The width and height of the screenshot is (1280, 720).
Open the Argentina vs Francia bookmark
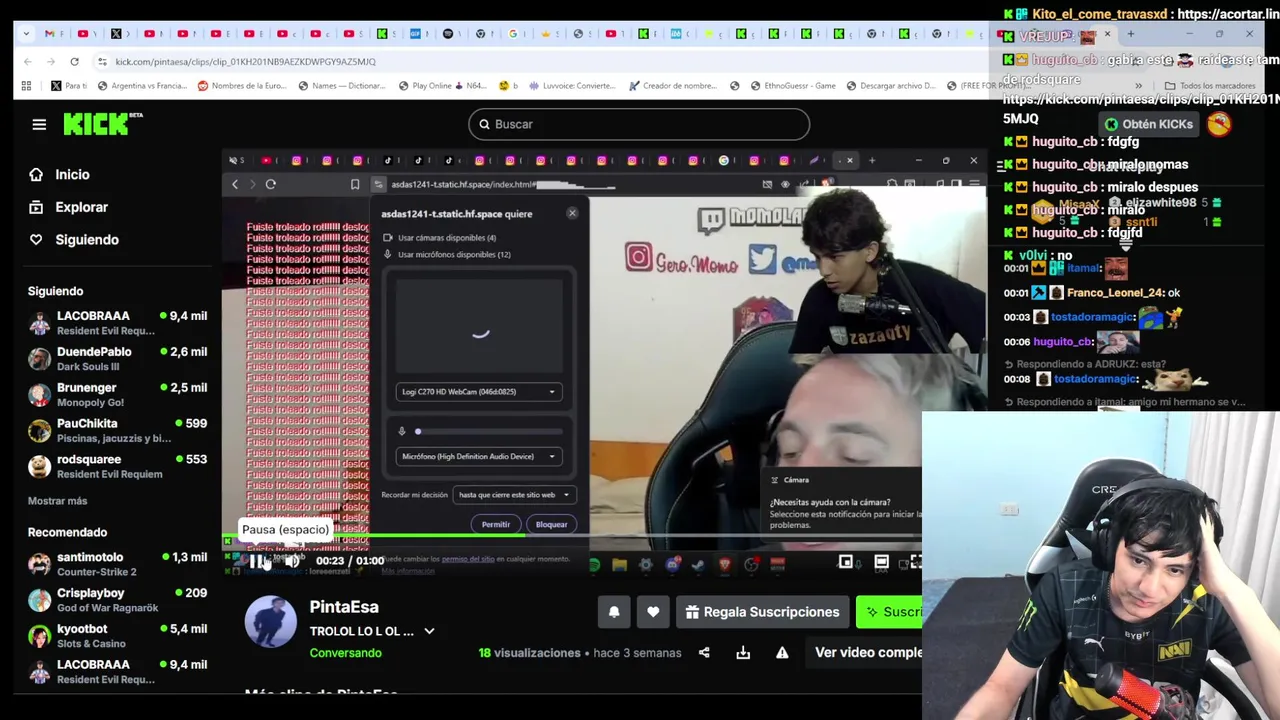point(142,86)
